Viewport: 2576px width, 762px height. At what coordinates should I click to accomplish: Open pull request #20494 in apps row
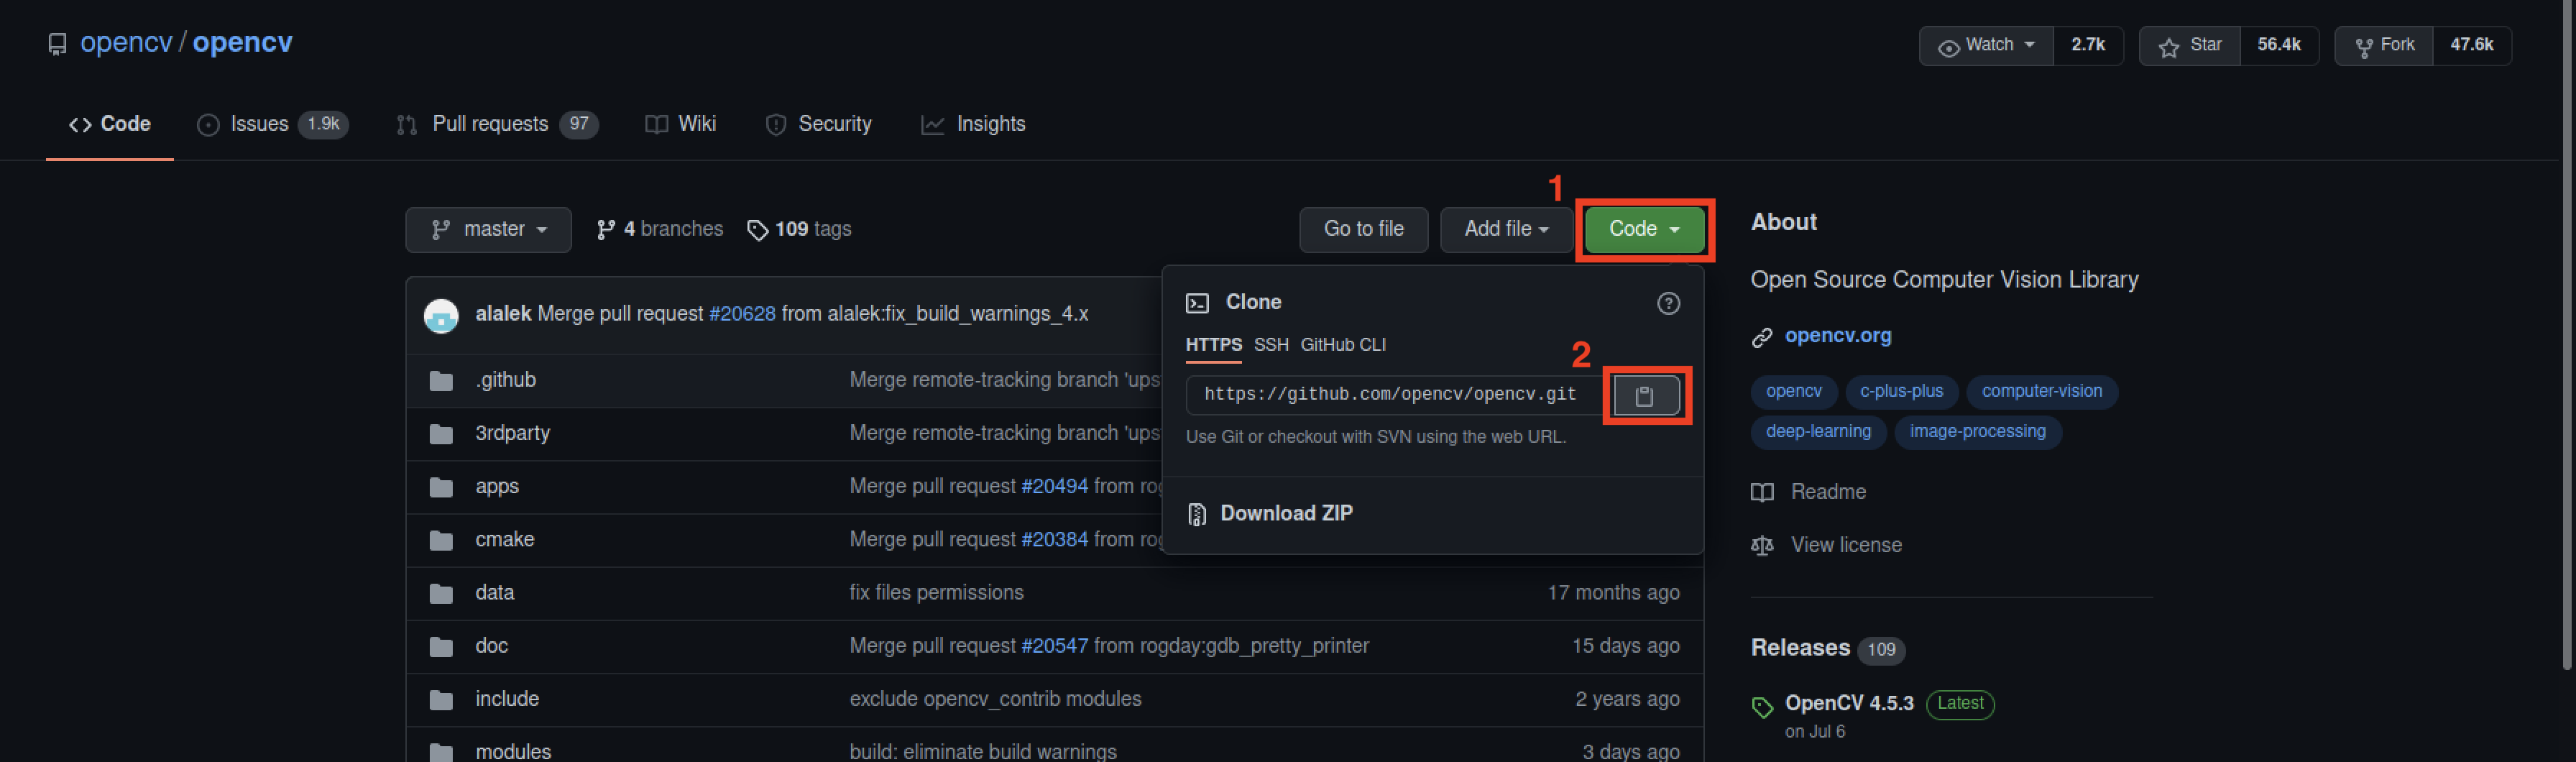(x=1054, y=486)
